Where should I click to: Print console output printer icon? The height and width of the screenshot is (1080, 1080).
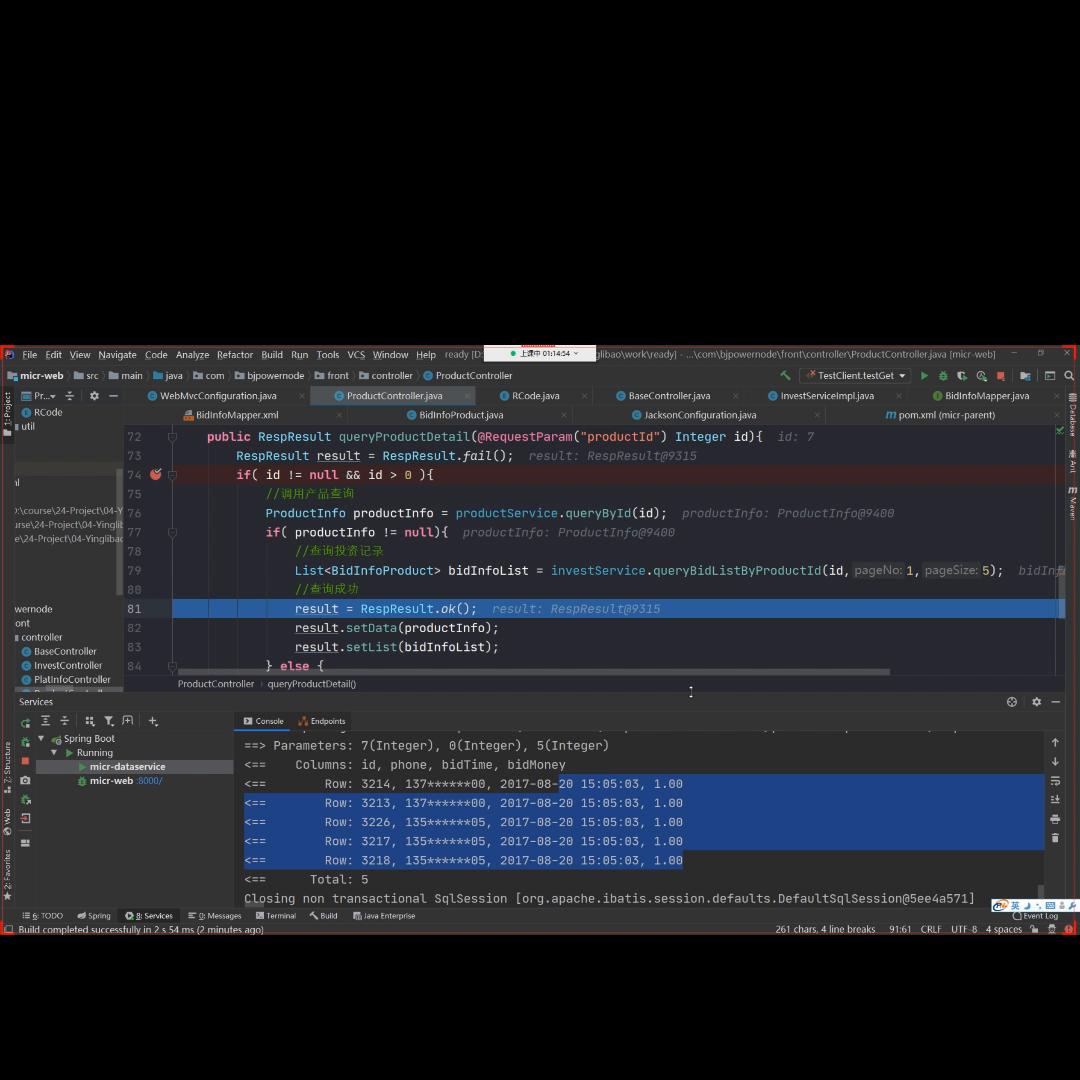(1055, 819)
